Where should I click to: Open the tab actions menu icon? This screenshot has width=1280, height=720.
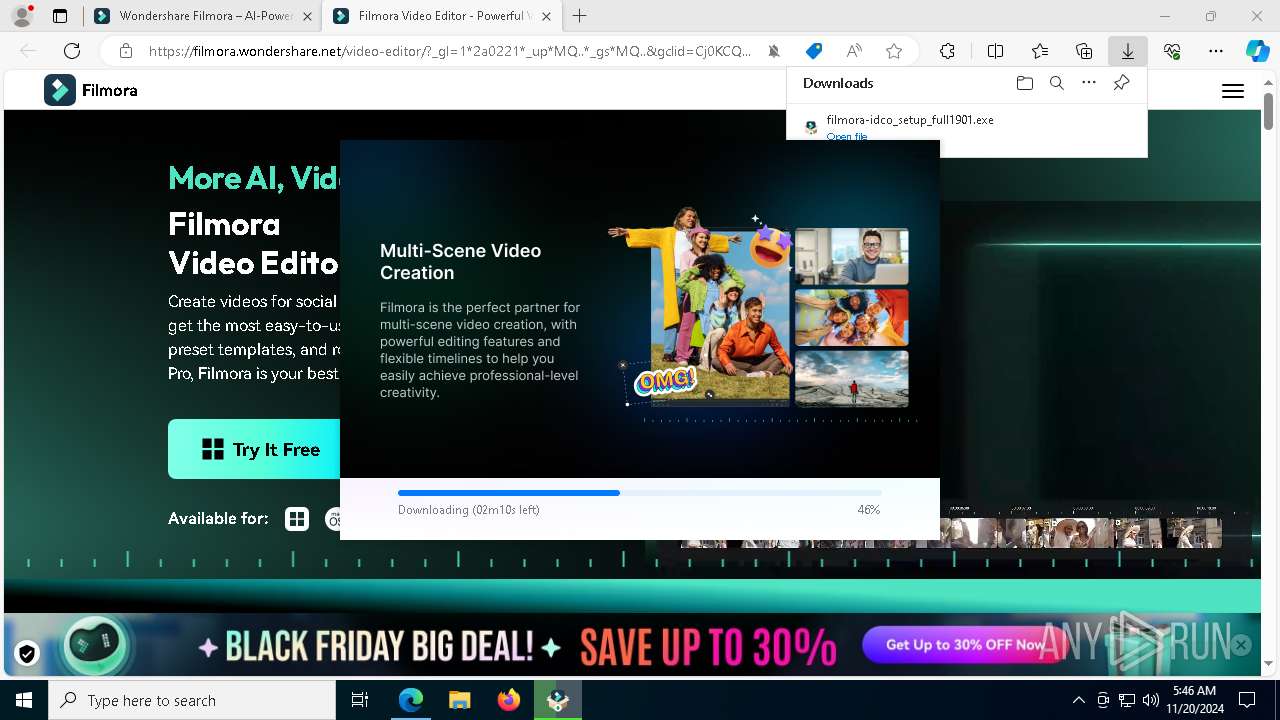(60, 16)
